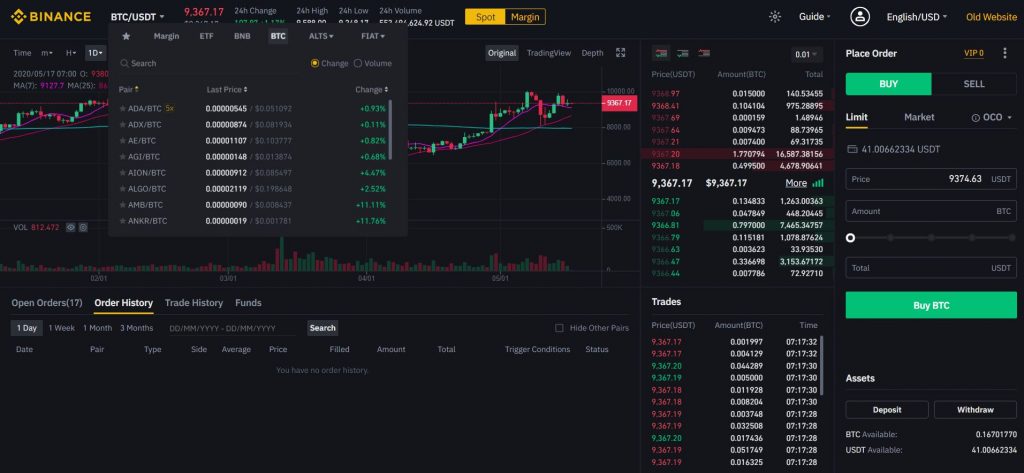Favorite the AION/BTC pair star
Image resolution: width=1024 pixels, height=473 pixels.
(x=123, y=173)
